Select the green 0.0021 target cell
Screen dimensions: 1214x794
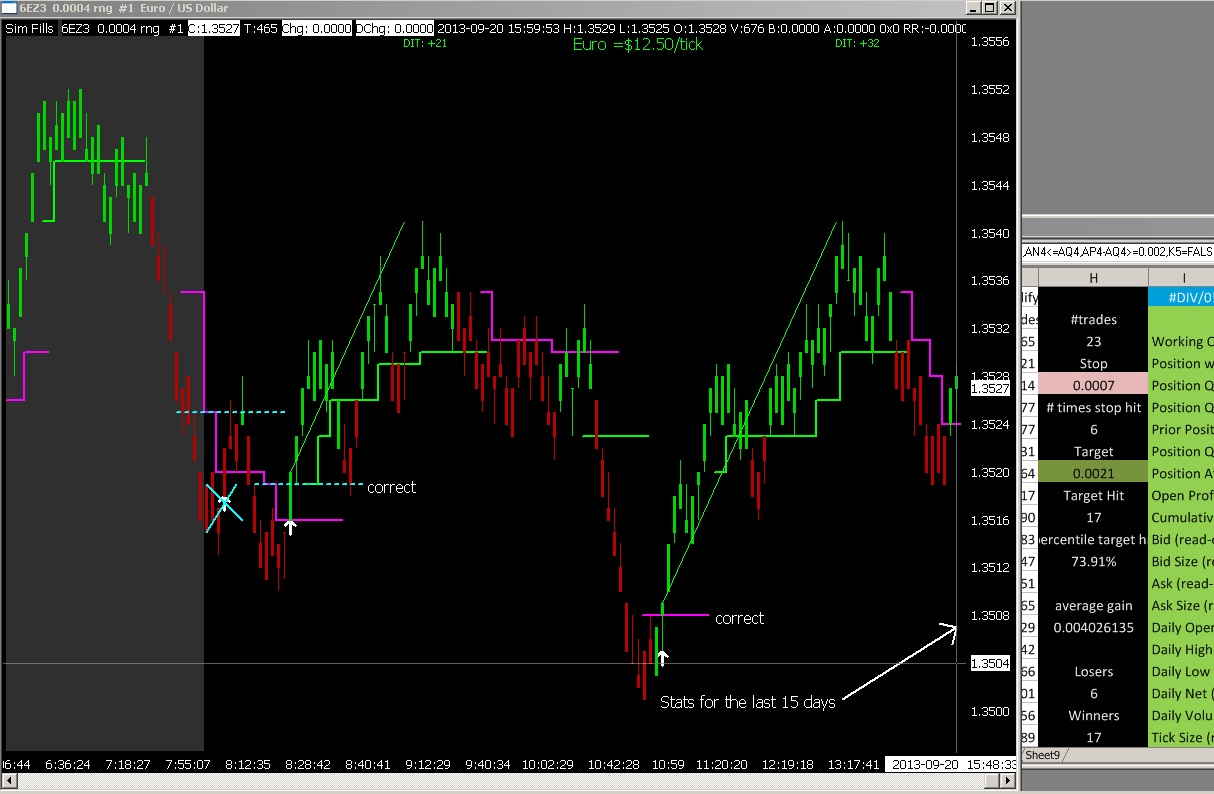[x=1093, y=474]
